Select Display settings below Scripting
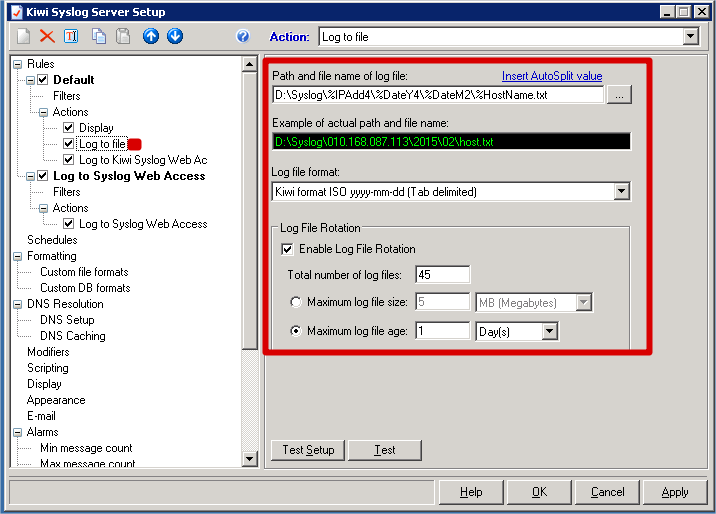Viewport: 716px width, 514px height. pyautogui.click(x=44, y=384)
